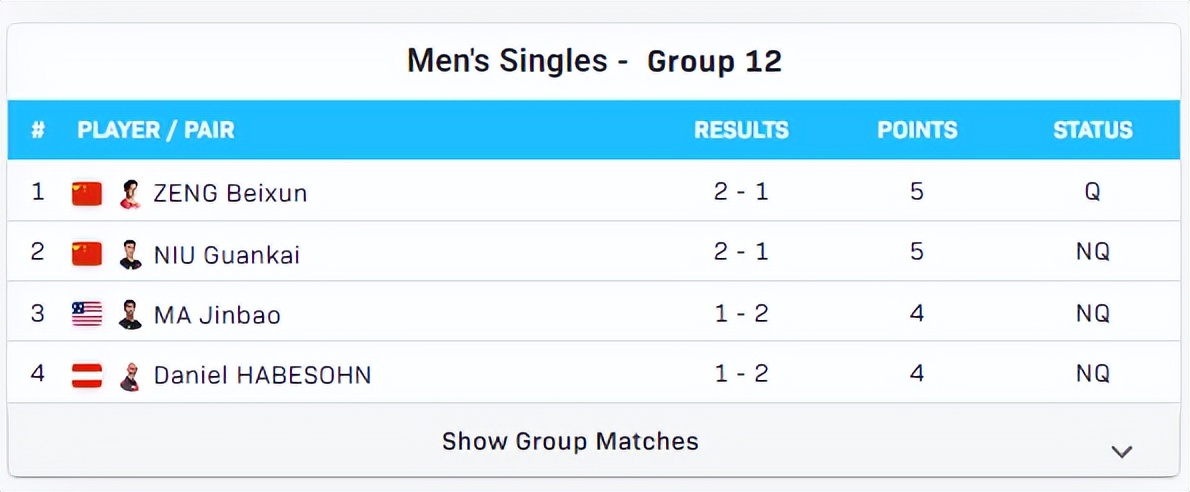Click China flag icon beside NIU Guankai
Viewport: 1190px width, 492px height.
point(87,254)
